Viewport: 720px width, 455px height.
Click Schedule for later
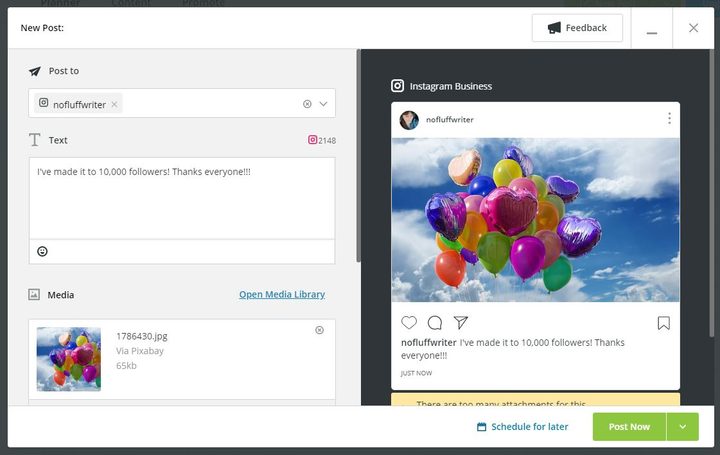pos(523,427)
